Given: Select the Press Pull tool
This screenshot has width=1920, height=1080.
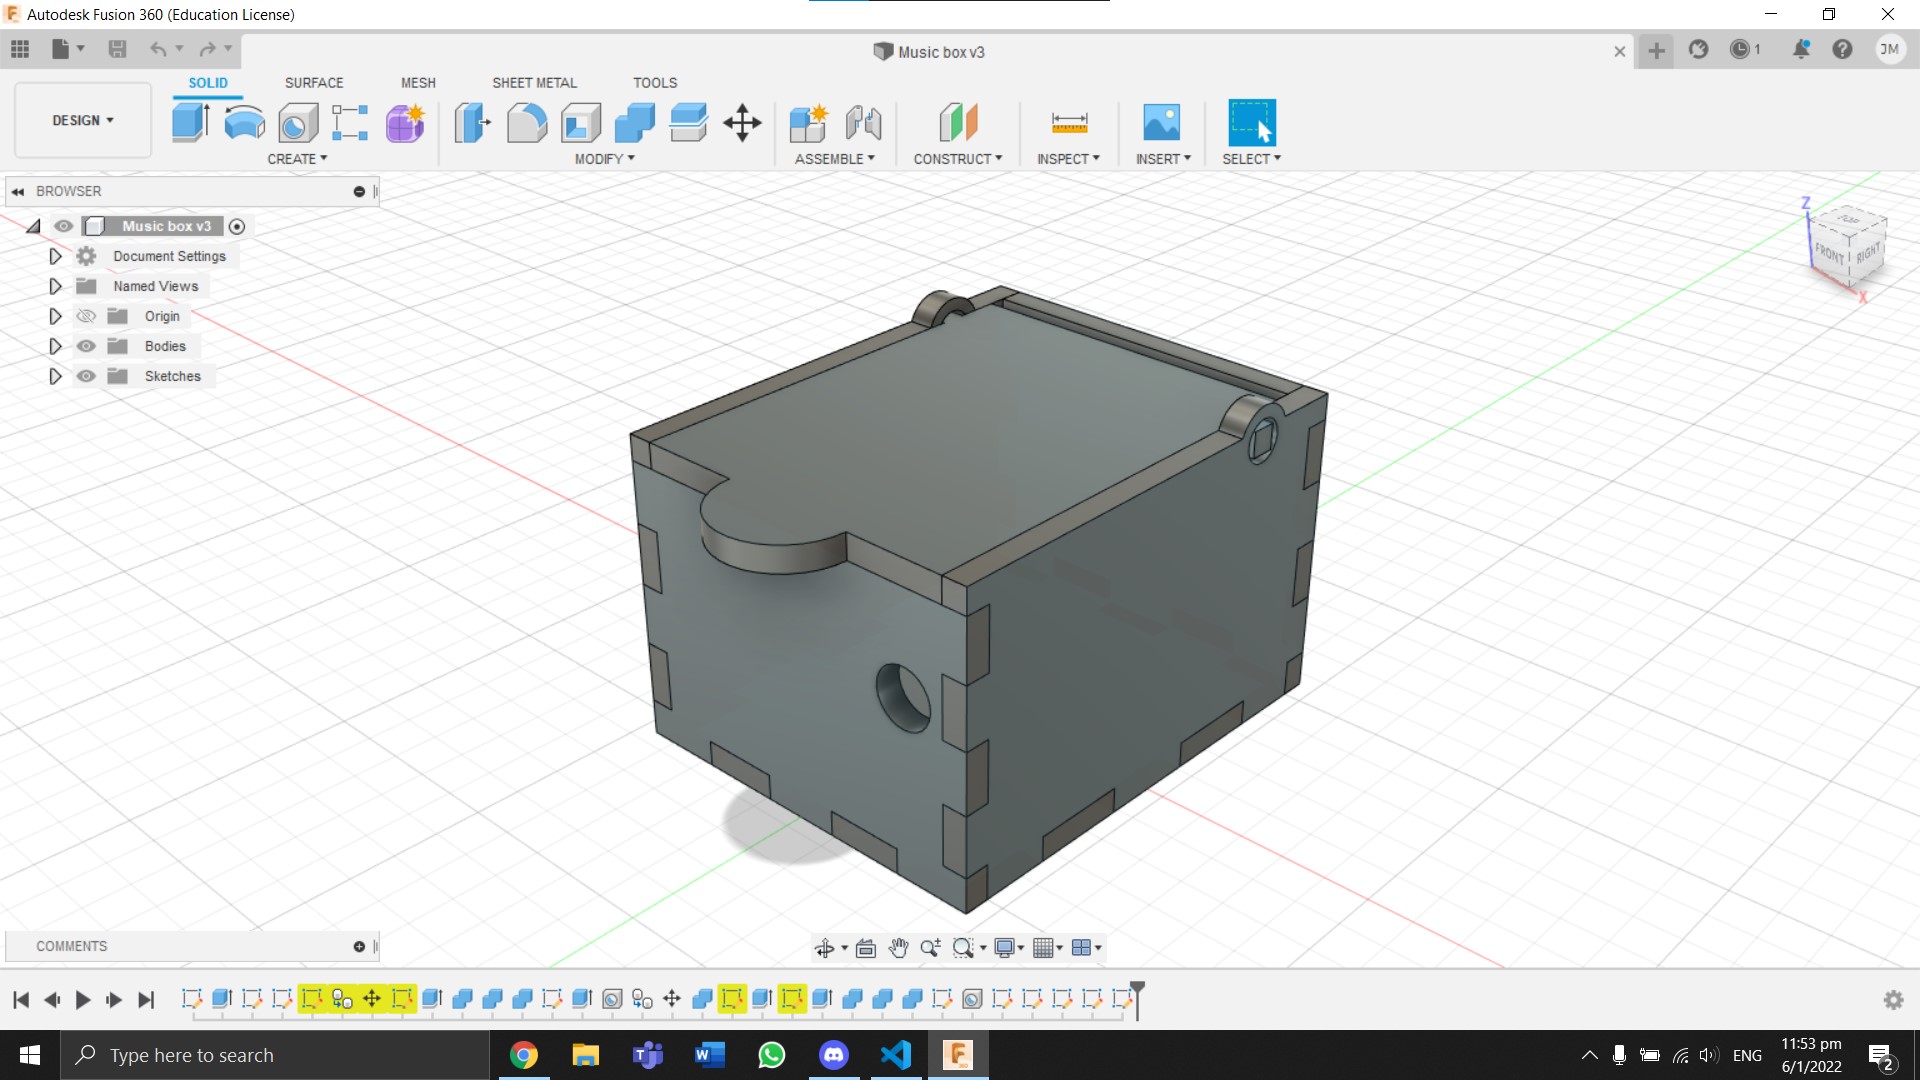Looking at the screenshot, I should coord(473,123).
